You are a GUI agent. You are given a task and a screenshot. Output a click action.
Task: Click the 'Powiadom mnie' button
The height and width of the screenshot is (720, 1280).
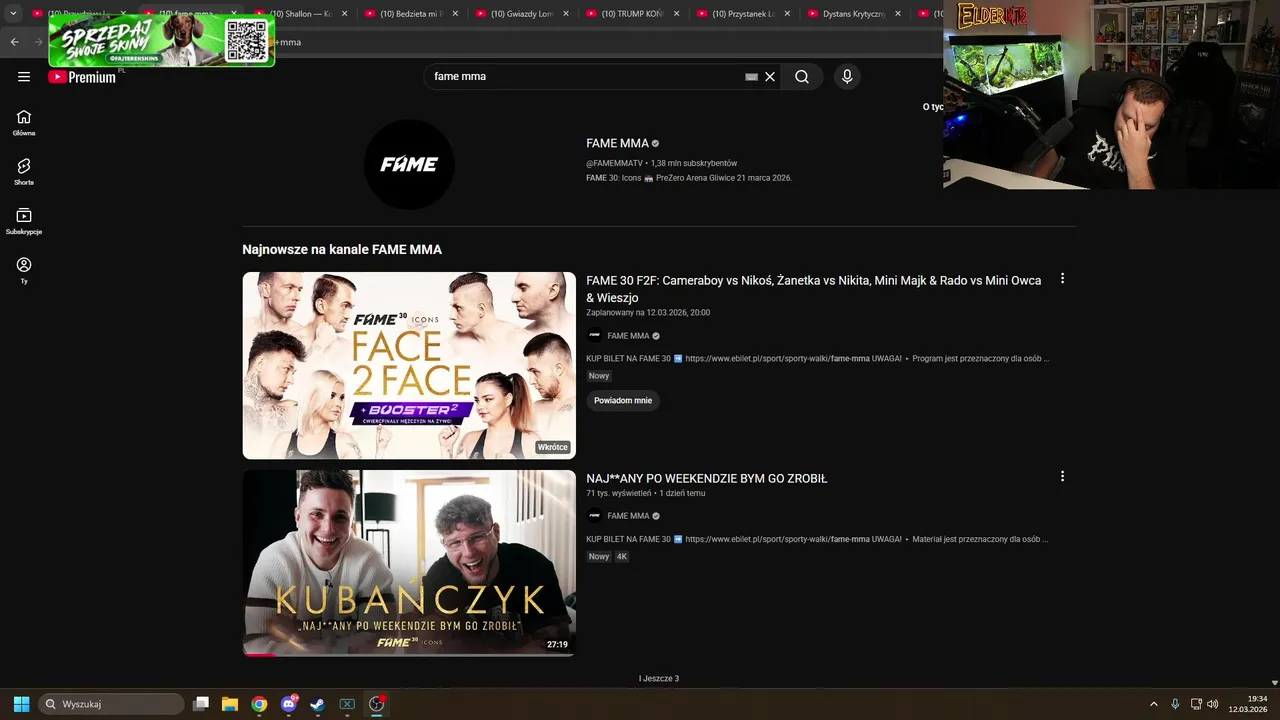(623, 400)
